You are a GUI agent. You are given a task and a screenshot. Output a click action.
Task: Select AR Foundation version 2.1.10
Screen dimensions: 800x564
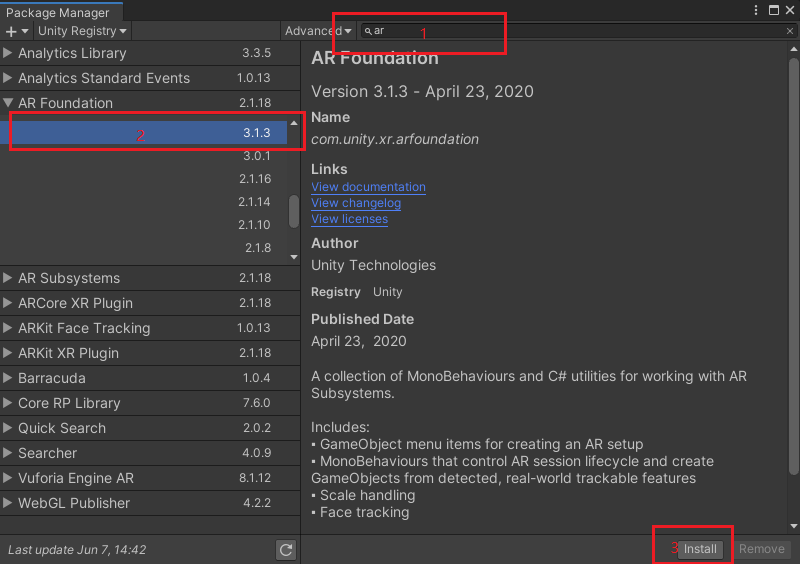[x=144, y=225]
